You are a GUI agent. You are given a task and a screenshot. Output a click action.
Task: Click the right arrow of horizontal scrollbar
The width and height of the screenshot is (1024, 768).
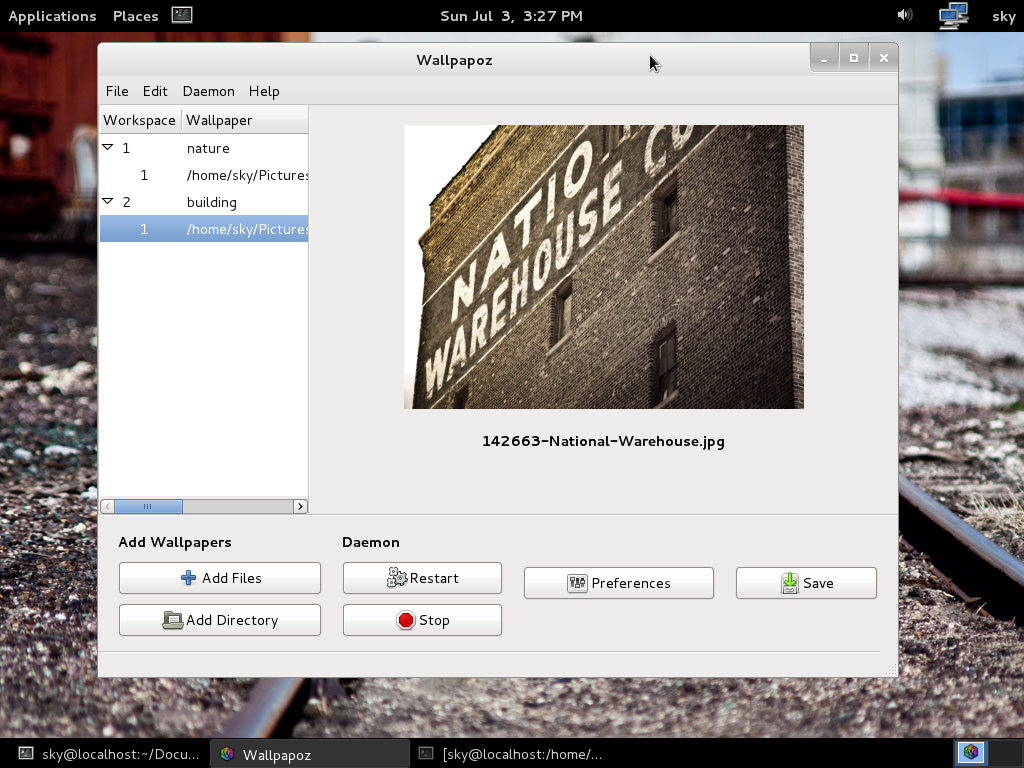point(300,506)
